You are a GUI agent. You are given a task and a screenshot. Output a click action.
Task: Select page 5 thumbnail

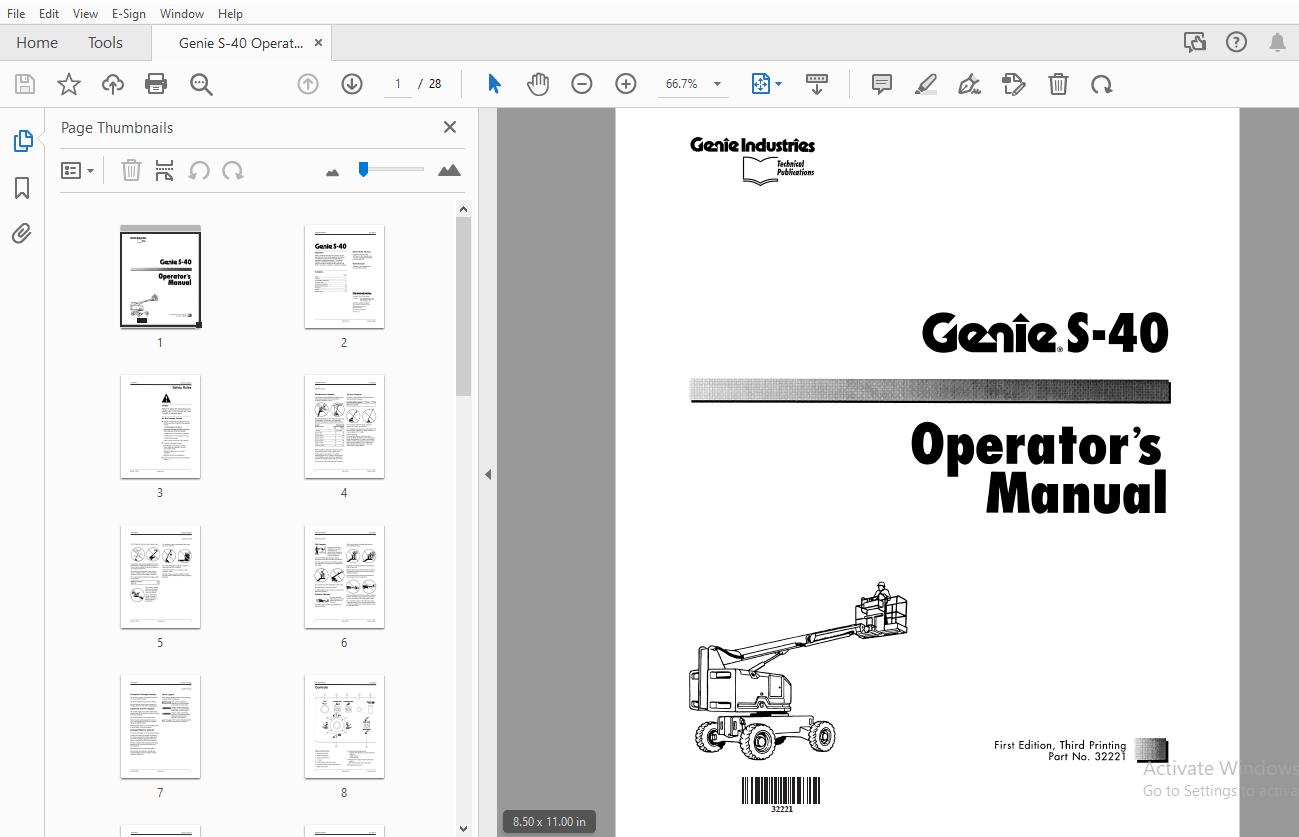click(160, 577)
